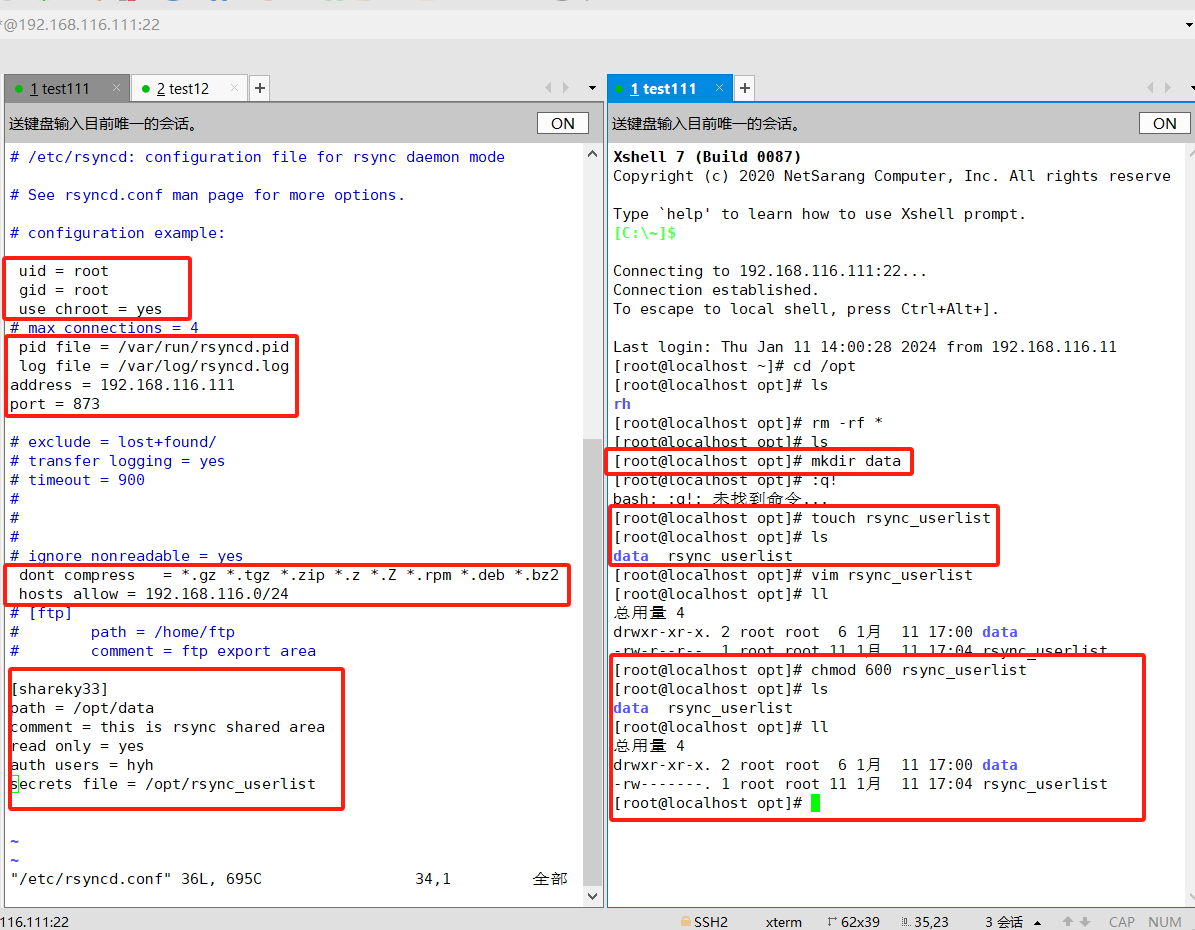Image resolution: width=1195 pixels, height=930 pixels.
Task: Click the xterm terminal type in status bar
Action: [x=783, y=922]
